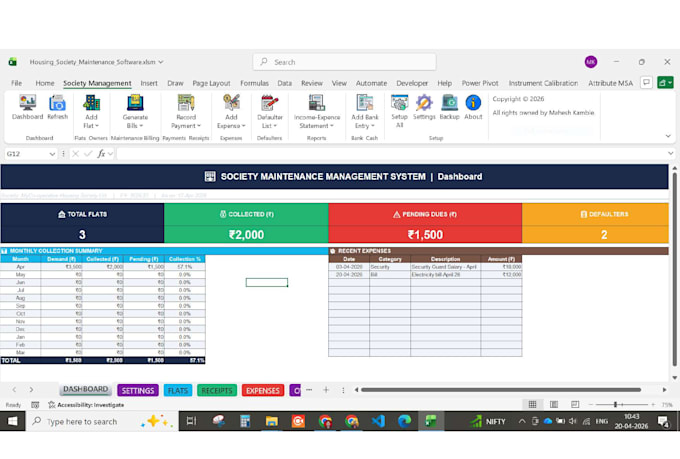Screen dimensions: 680x459
Task: Open Calculator in taskbar
Action: (x=245, y=421)
